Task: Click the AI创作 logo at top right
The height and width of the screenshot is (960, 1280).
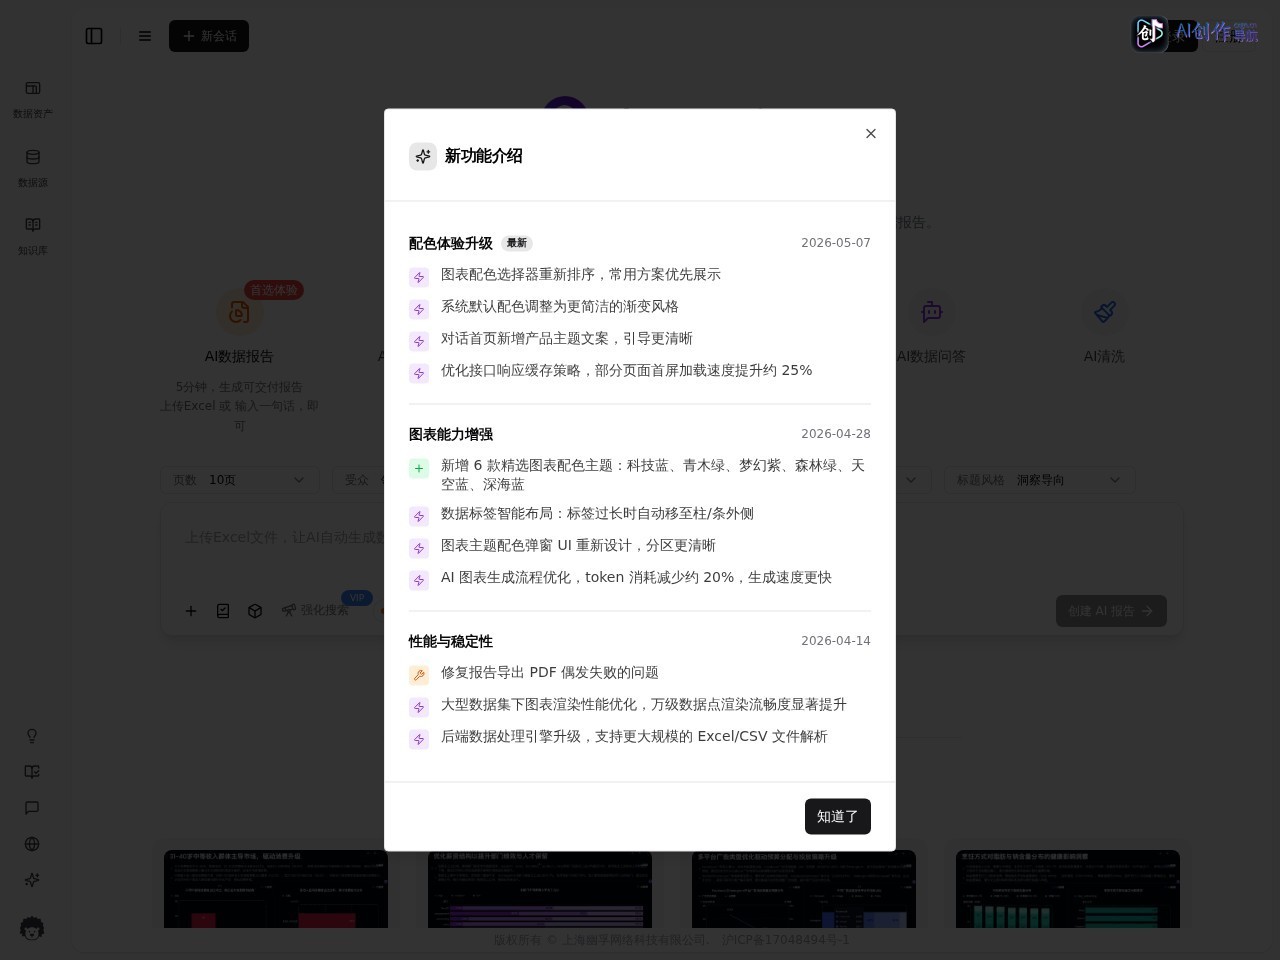Action: (1196, 34)
